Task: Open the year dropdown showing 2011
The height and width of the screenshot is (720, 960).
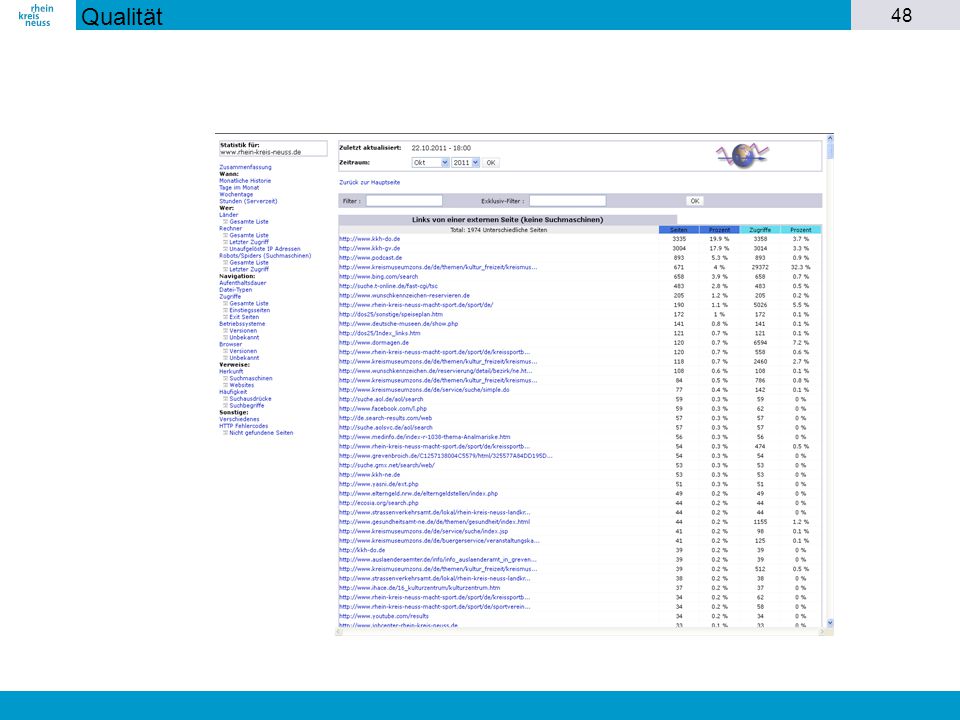Action: coord(465,163)
